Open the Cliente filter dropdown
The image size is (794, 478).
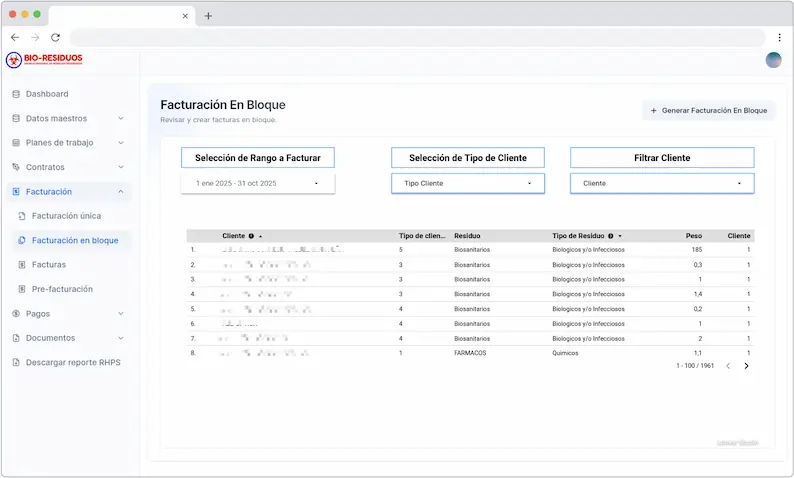tap(661, 184)
